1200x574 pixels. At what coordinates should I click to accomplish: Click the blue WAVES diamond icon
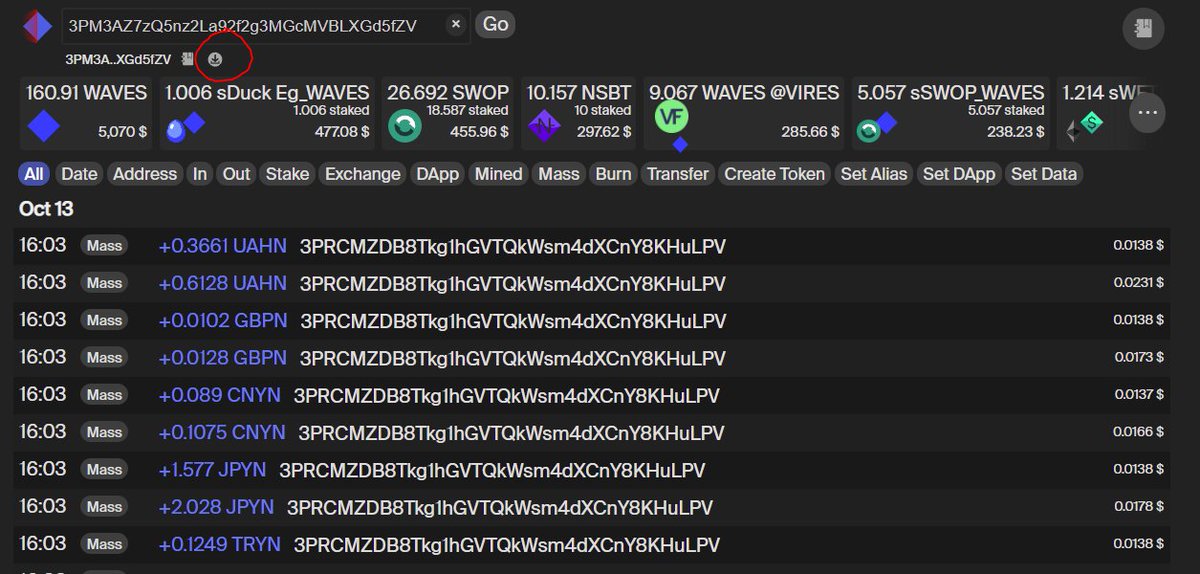pos(44,127)
